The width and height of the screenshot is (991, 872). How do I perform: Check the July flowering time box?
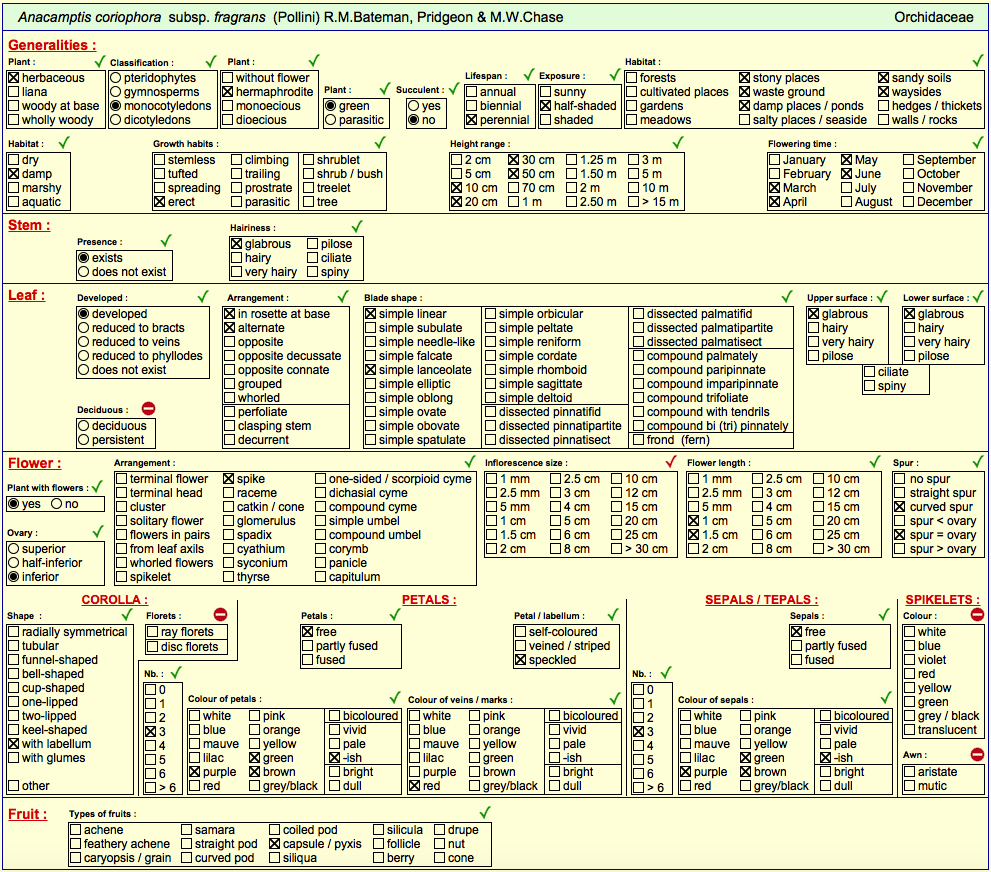tap(847, 188)
